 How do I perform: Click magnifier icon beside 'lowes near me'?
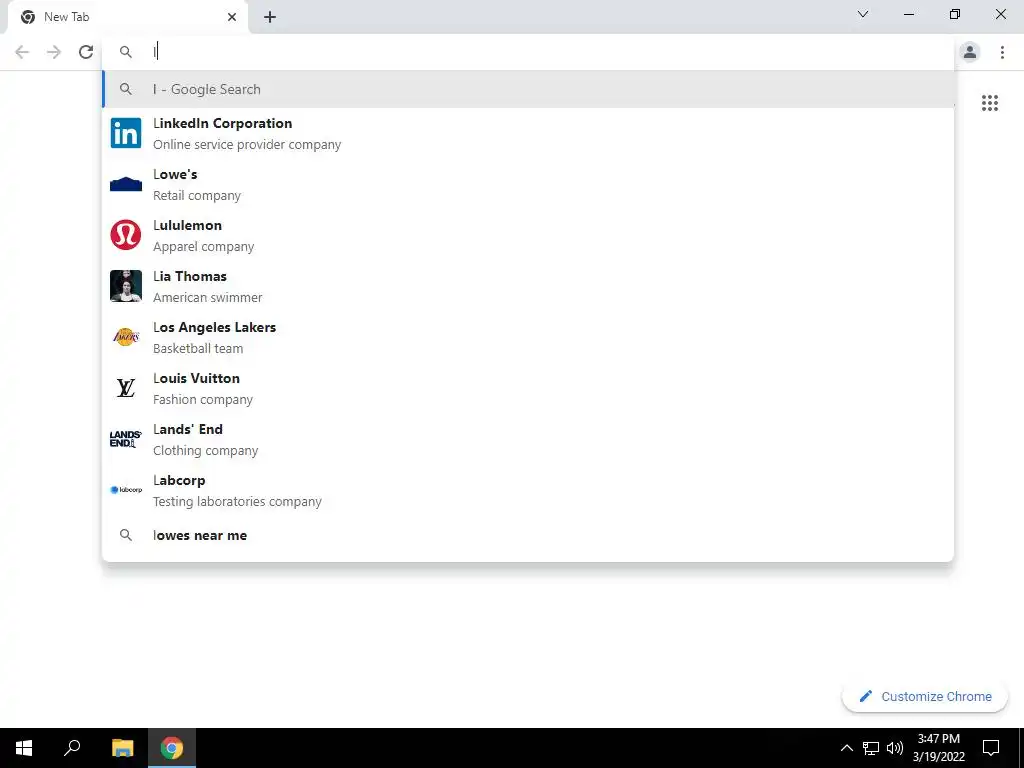click(x=126, y=536)
